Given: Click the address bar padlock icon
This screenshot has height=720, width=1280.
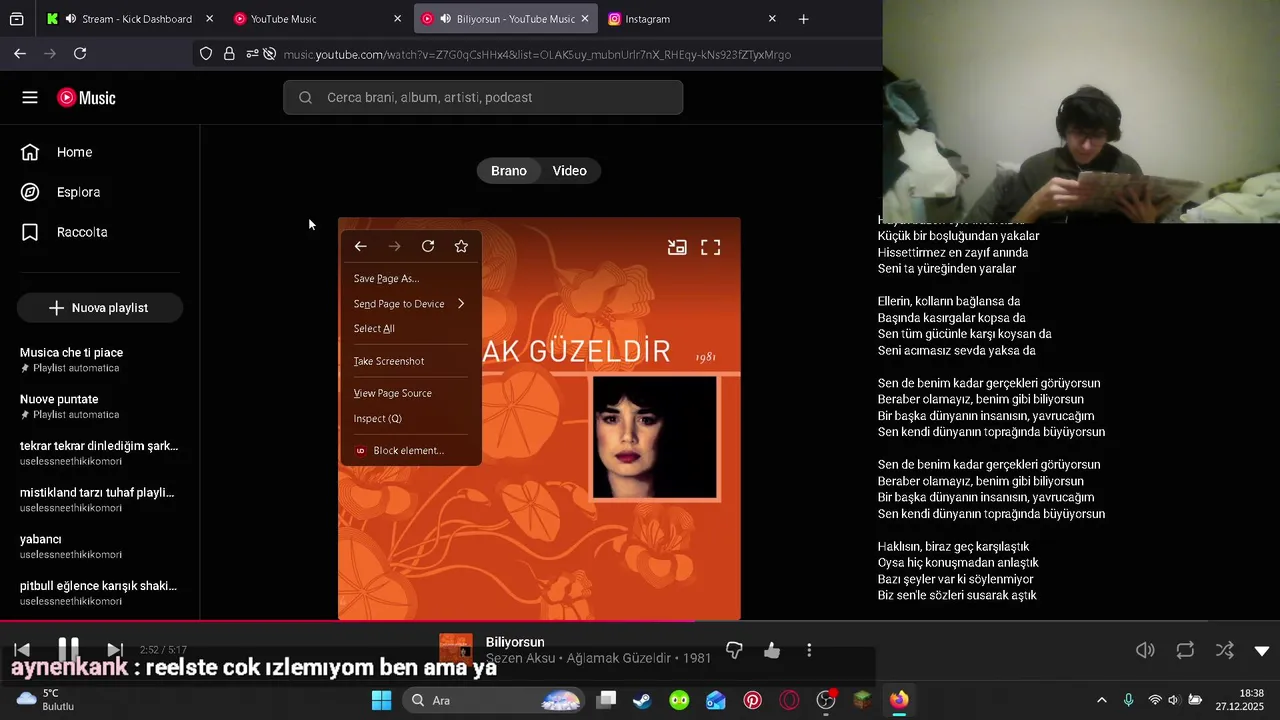Looking at the screenshot, I should pos(229,54).
